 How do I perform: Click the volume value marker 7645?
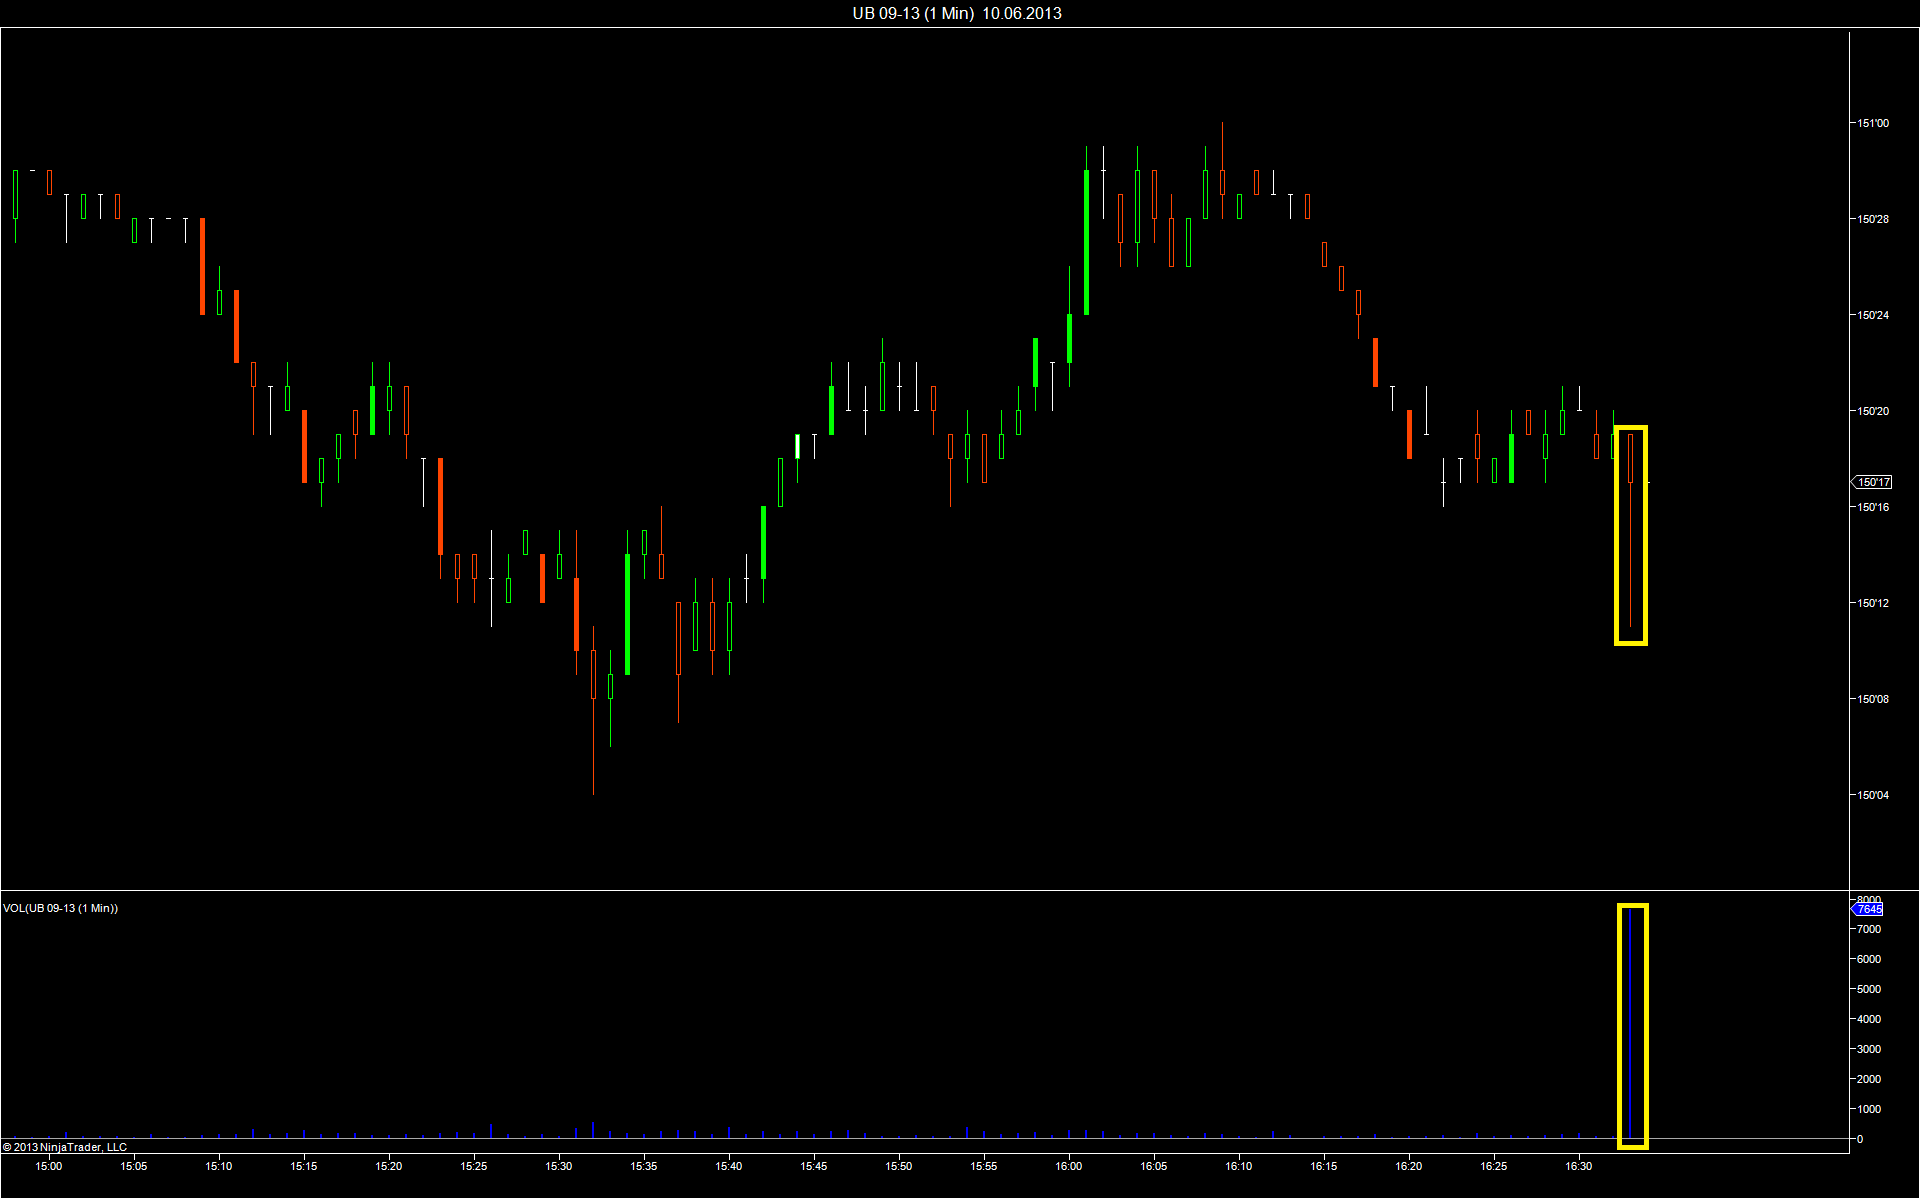pyautogui.click(x=1869, y=909)
